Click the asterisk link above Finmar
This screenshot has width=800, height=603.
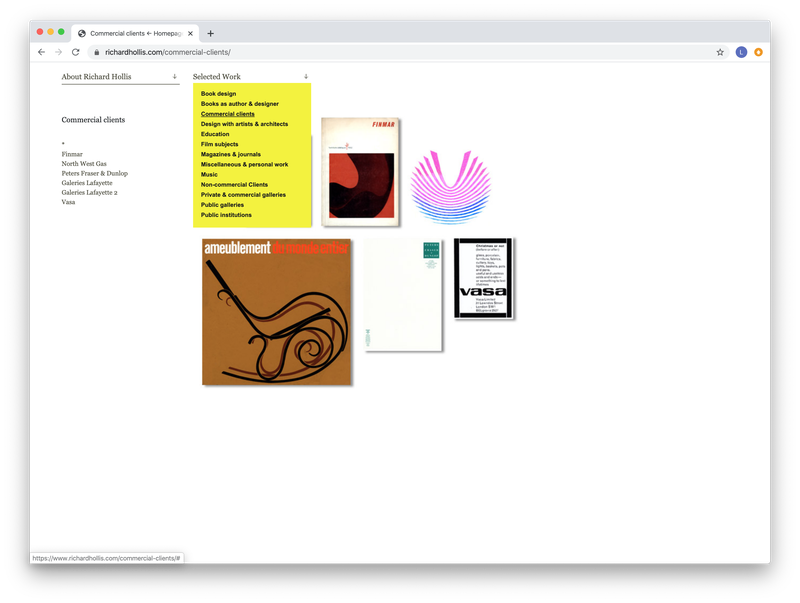pos(63,144)
